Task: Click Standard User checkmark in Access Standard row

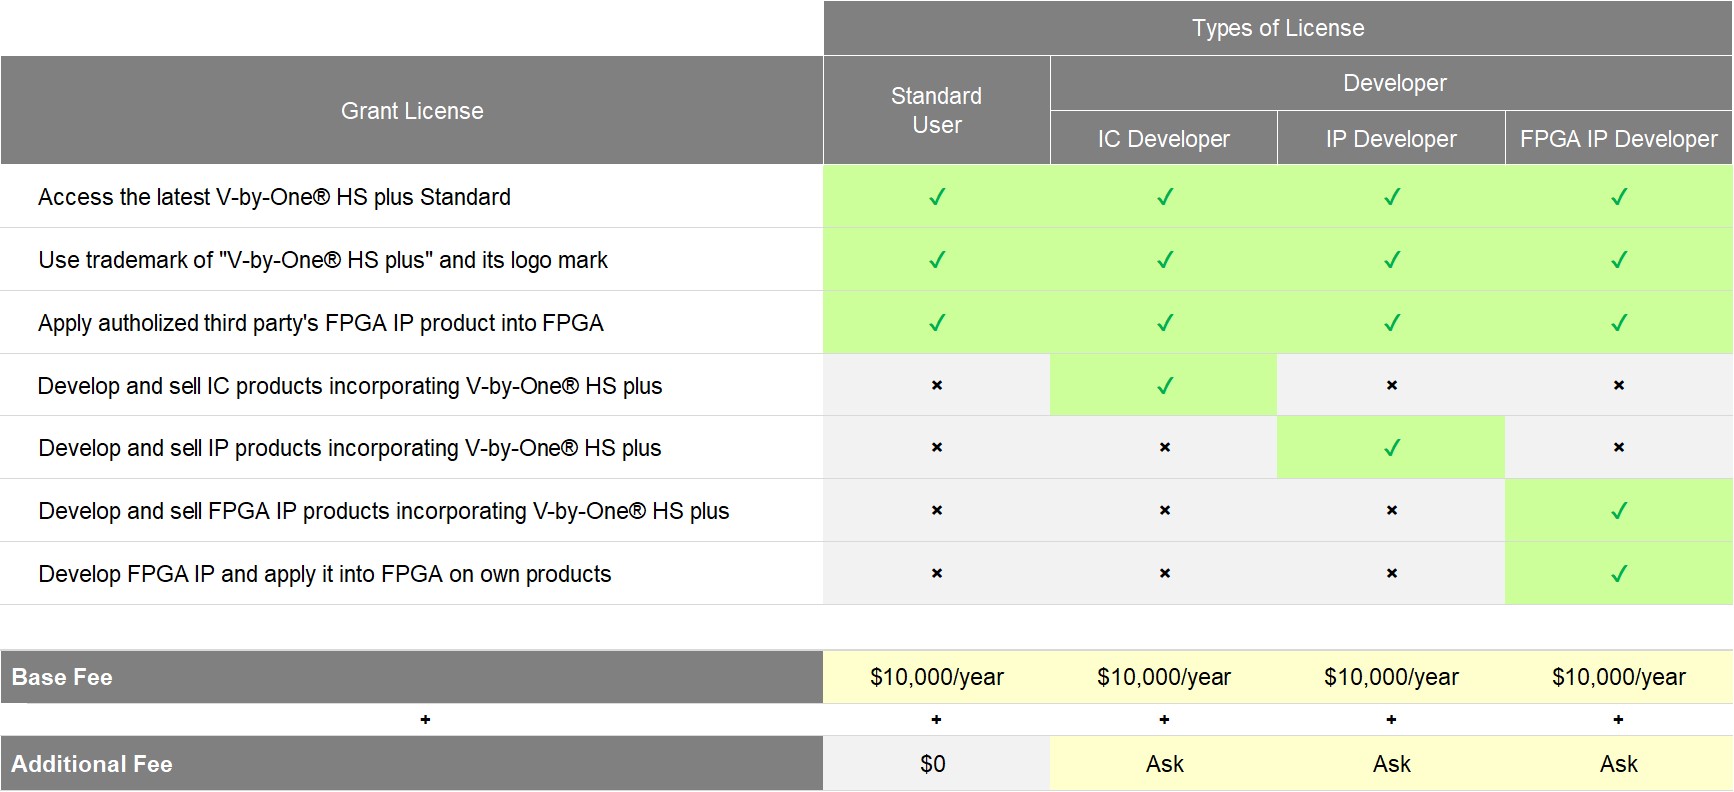Action: tap(937, 197)
